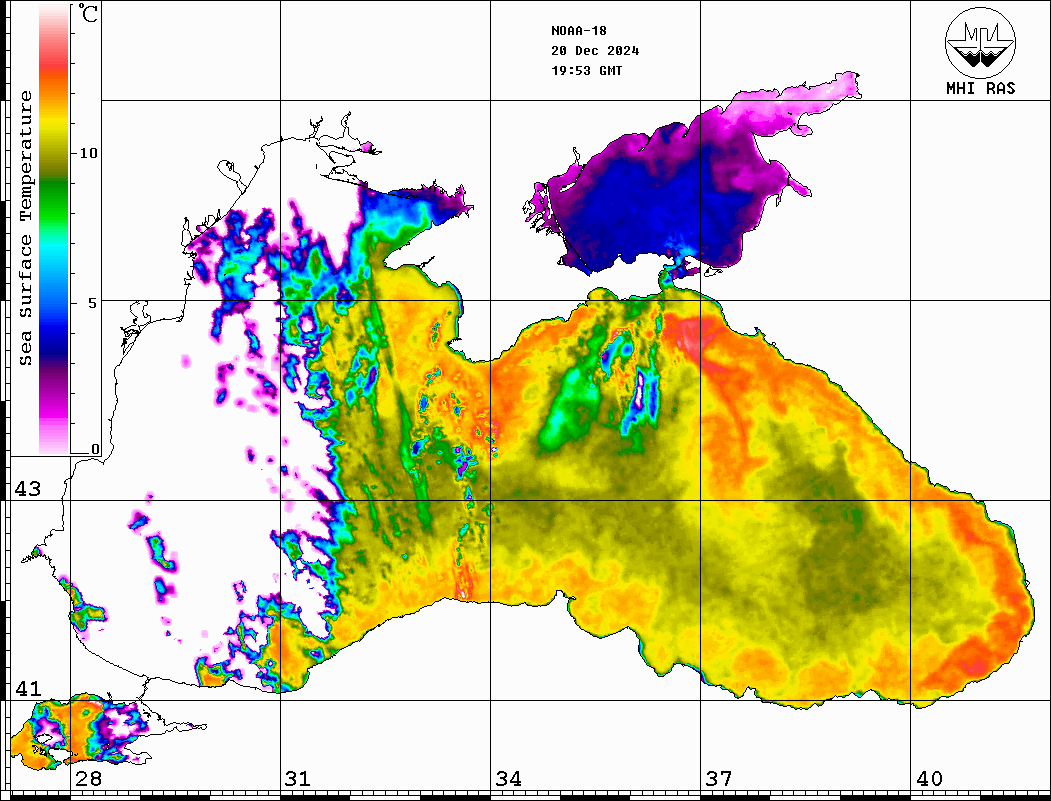Click the MHI RAS logo emblem
The image size is (1051, 801).
[980, 42]
